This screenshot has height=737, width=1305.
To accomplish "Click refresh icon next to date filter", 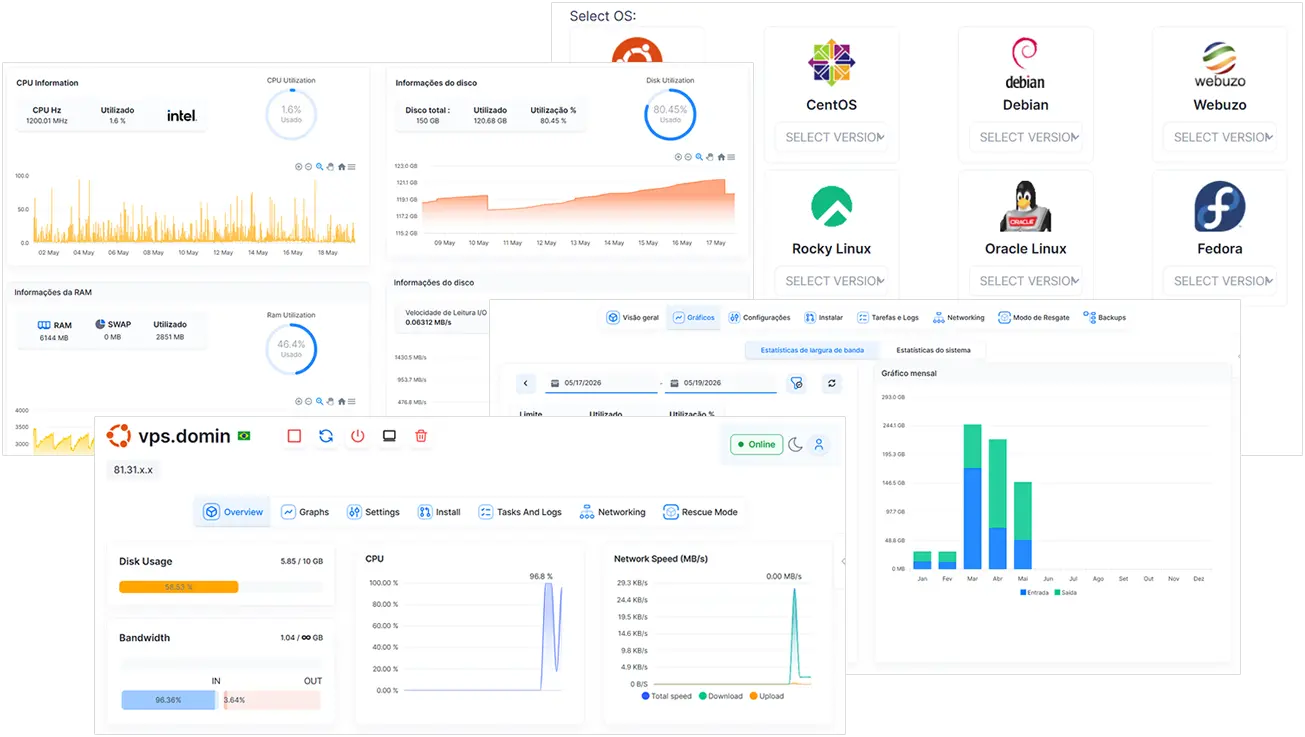I will [x=831, y=383].
